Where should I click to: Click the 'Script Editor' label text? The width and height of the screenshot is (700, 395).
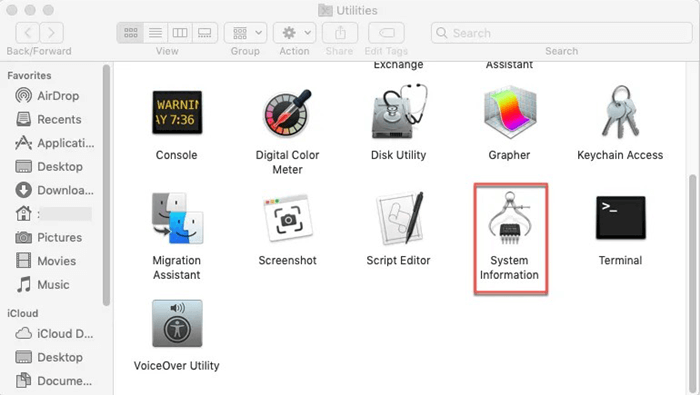pos(398,261)
